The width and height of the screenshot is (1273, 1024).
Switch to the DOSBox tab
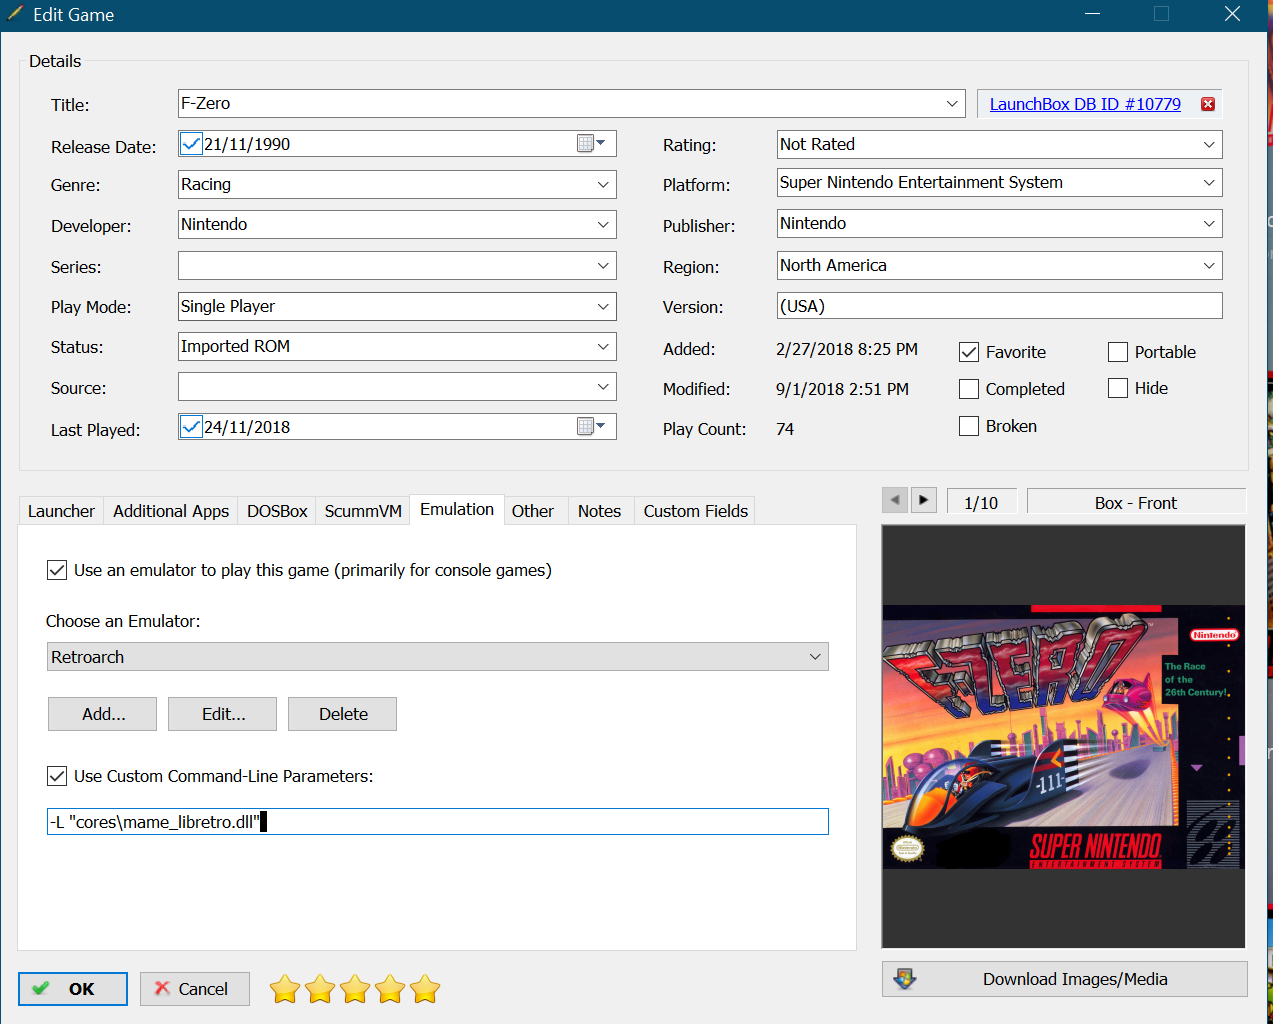pyautogui.click(x=277, y=511)
